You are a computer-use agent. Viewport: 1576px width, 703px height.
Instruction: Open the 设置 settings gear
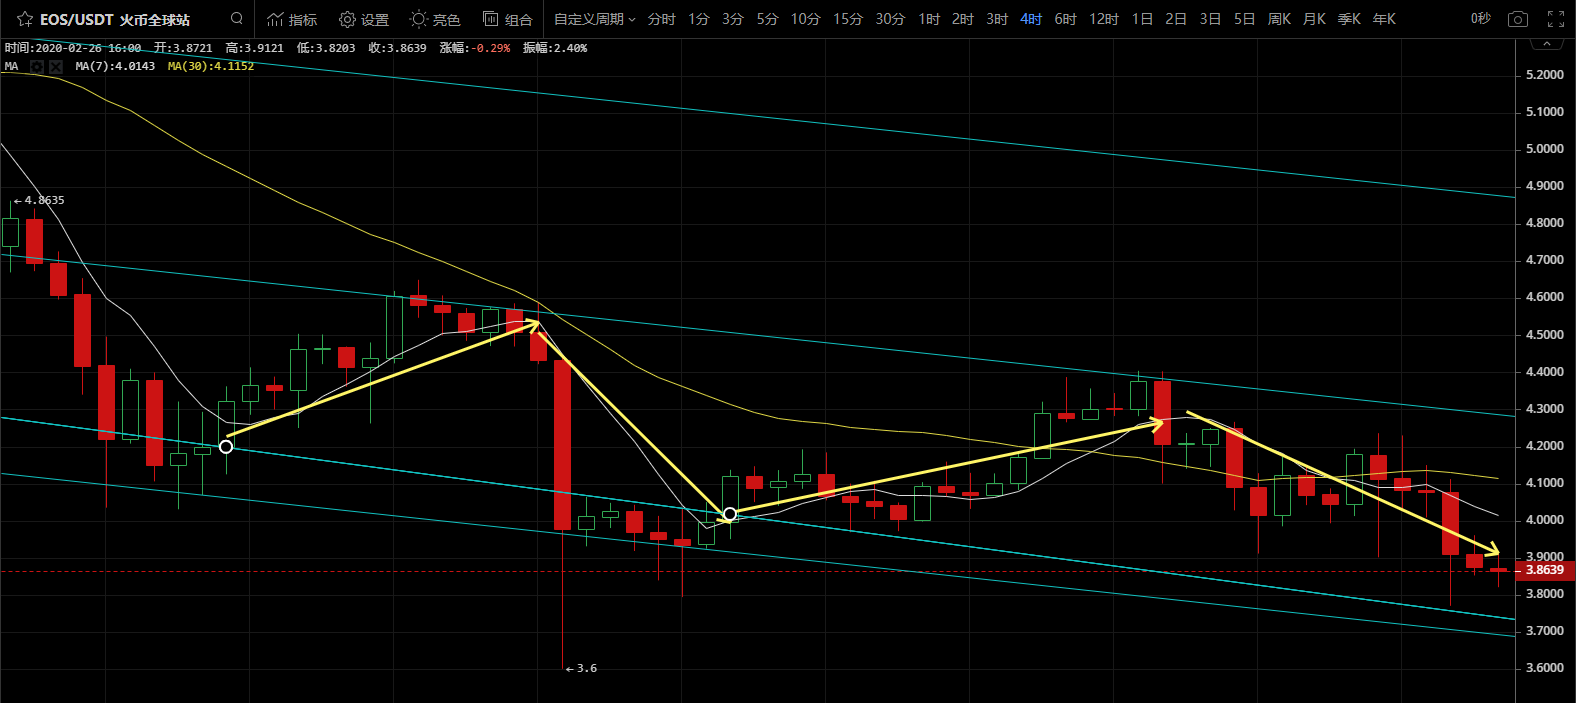364,19
